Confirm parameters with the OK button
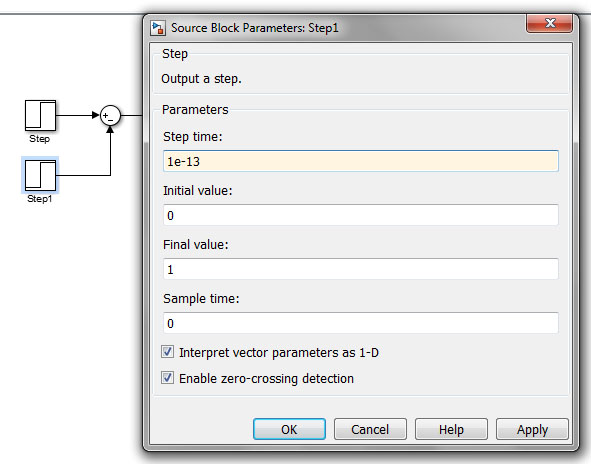This screenshot has width=591, height=464. coord(289,429)
